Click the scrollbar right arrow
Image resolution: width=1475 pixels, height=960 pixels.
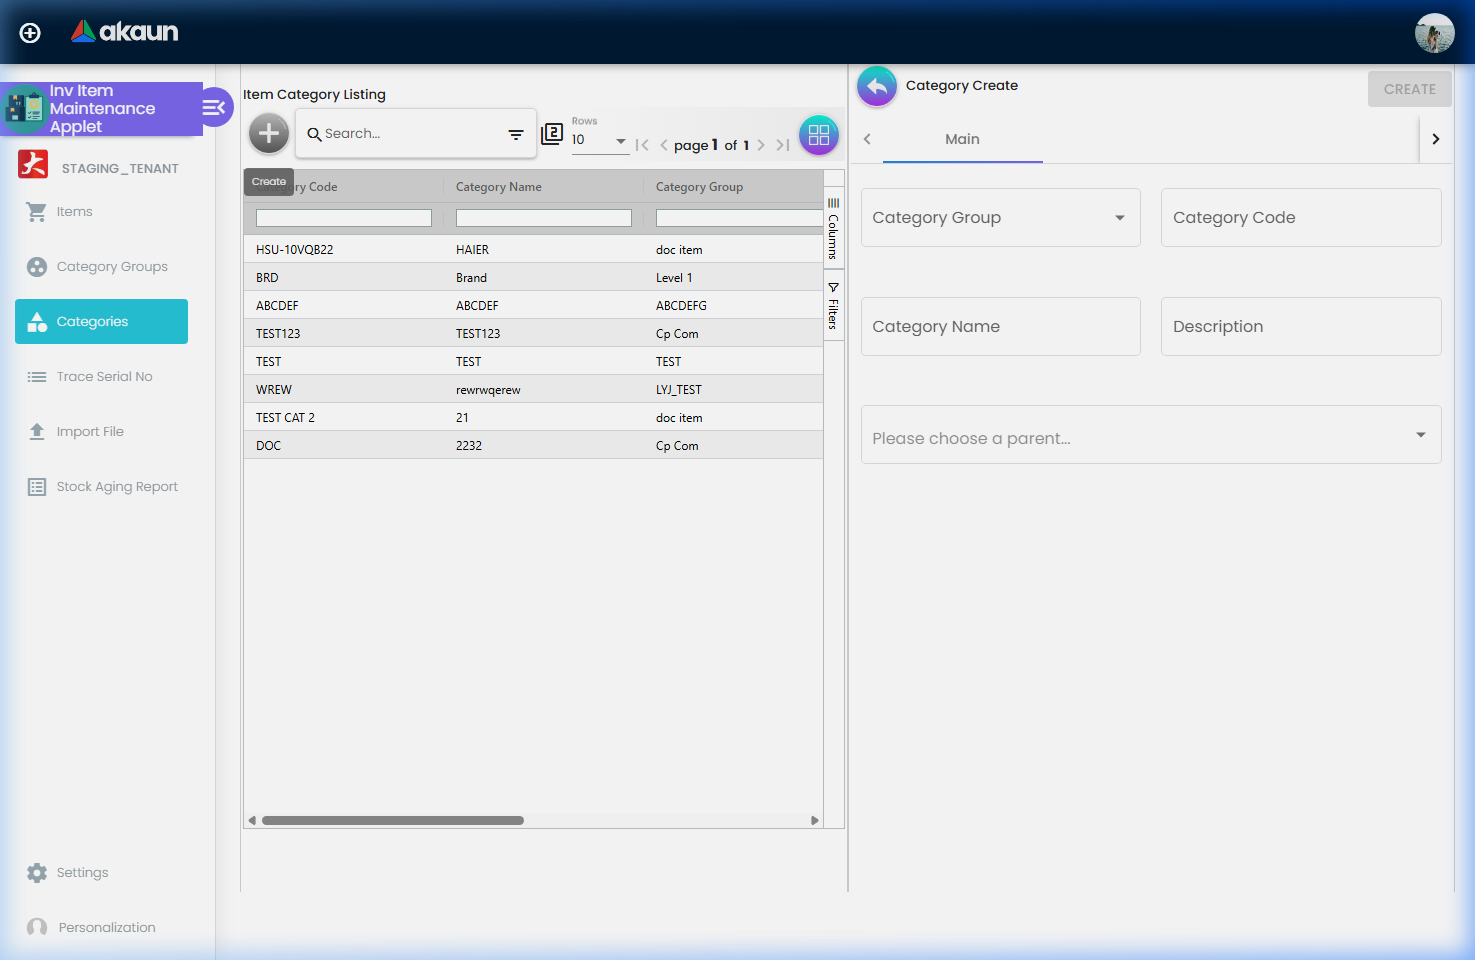pyautogui.click(x=815, y=820)
